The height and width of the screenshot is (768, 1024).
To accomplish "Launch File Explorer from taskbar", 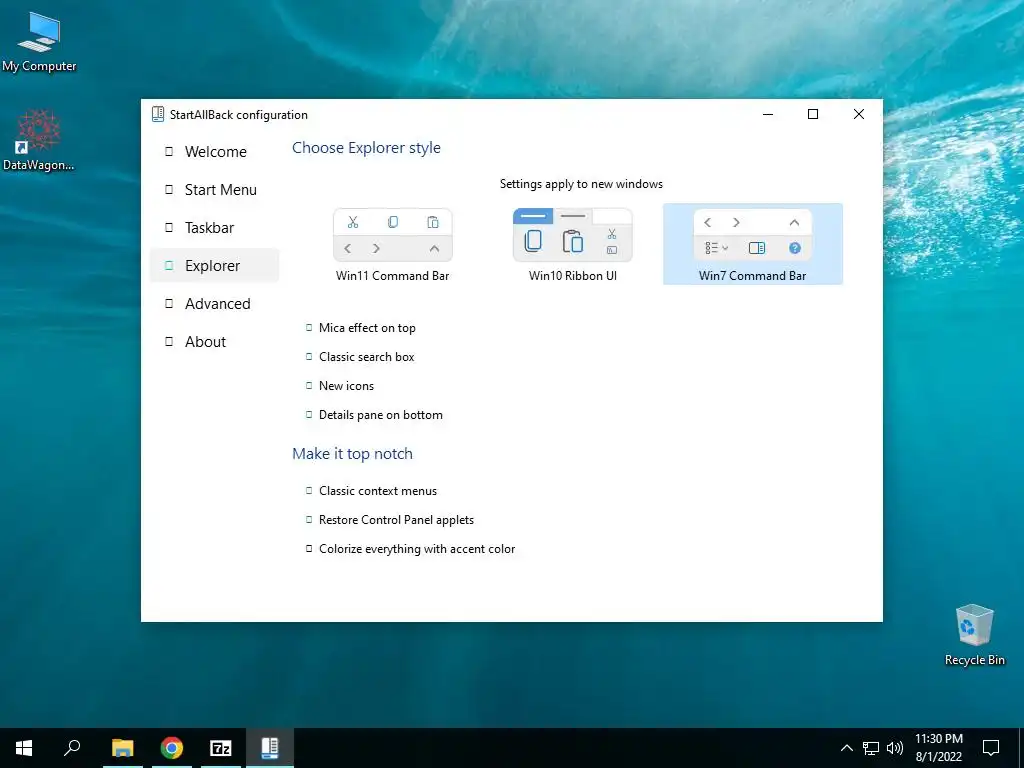I will point(123,748).
